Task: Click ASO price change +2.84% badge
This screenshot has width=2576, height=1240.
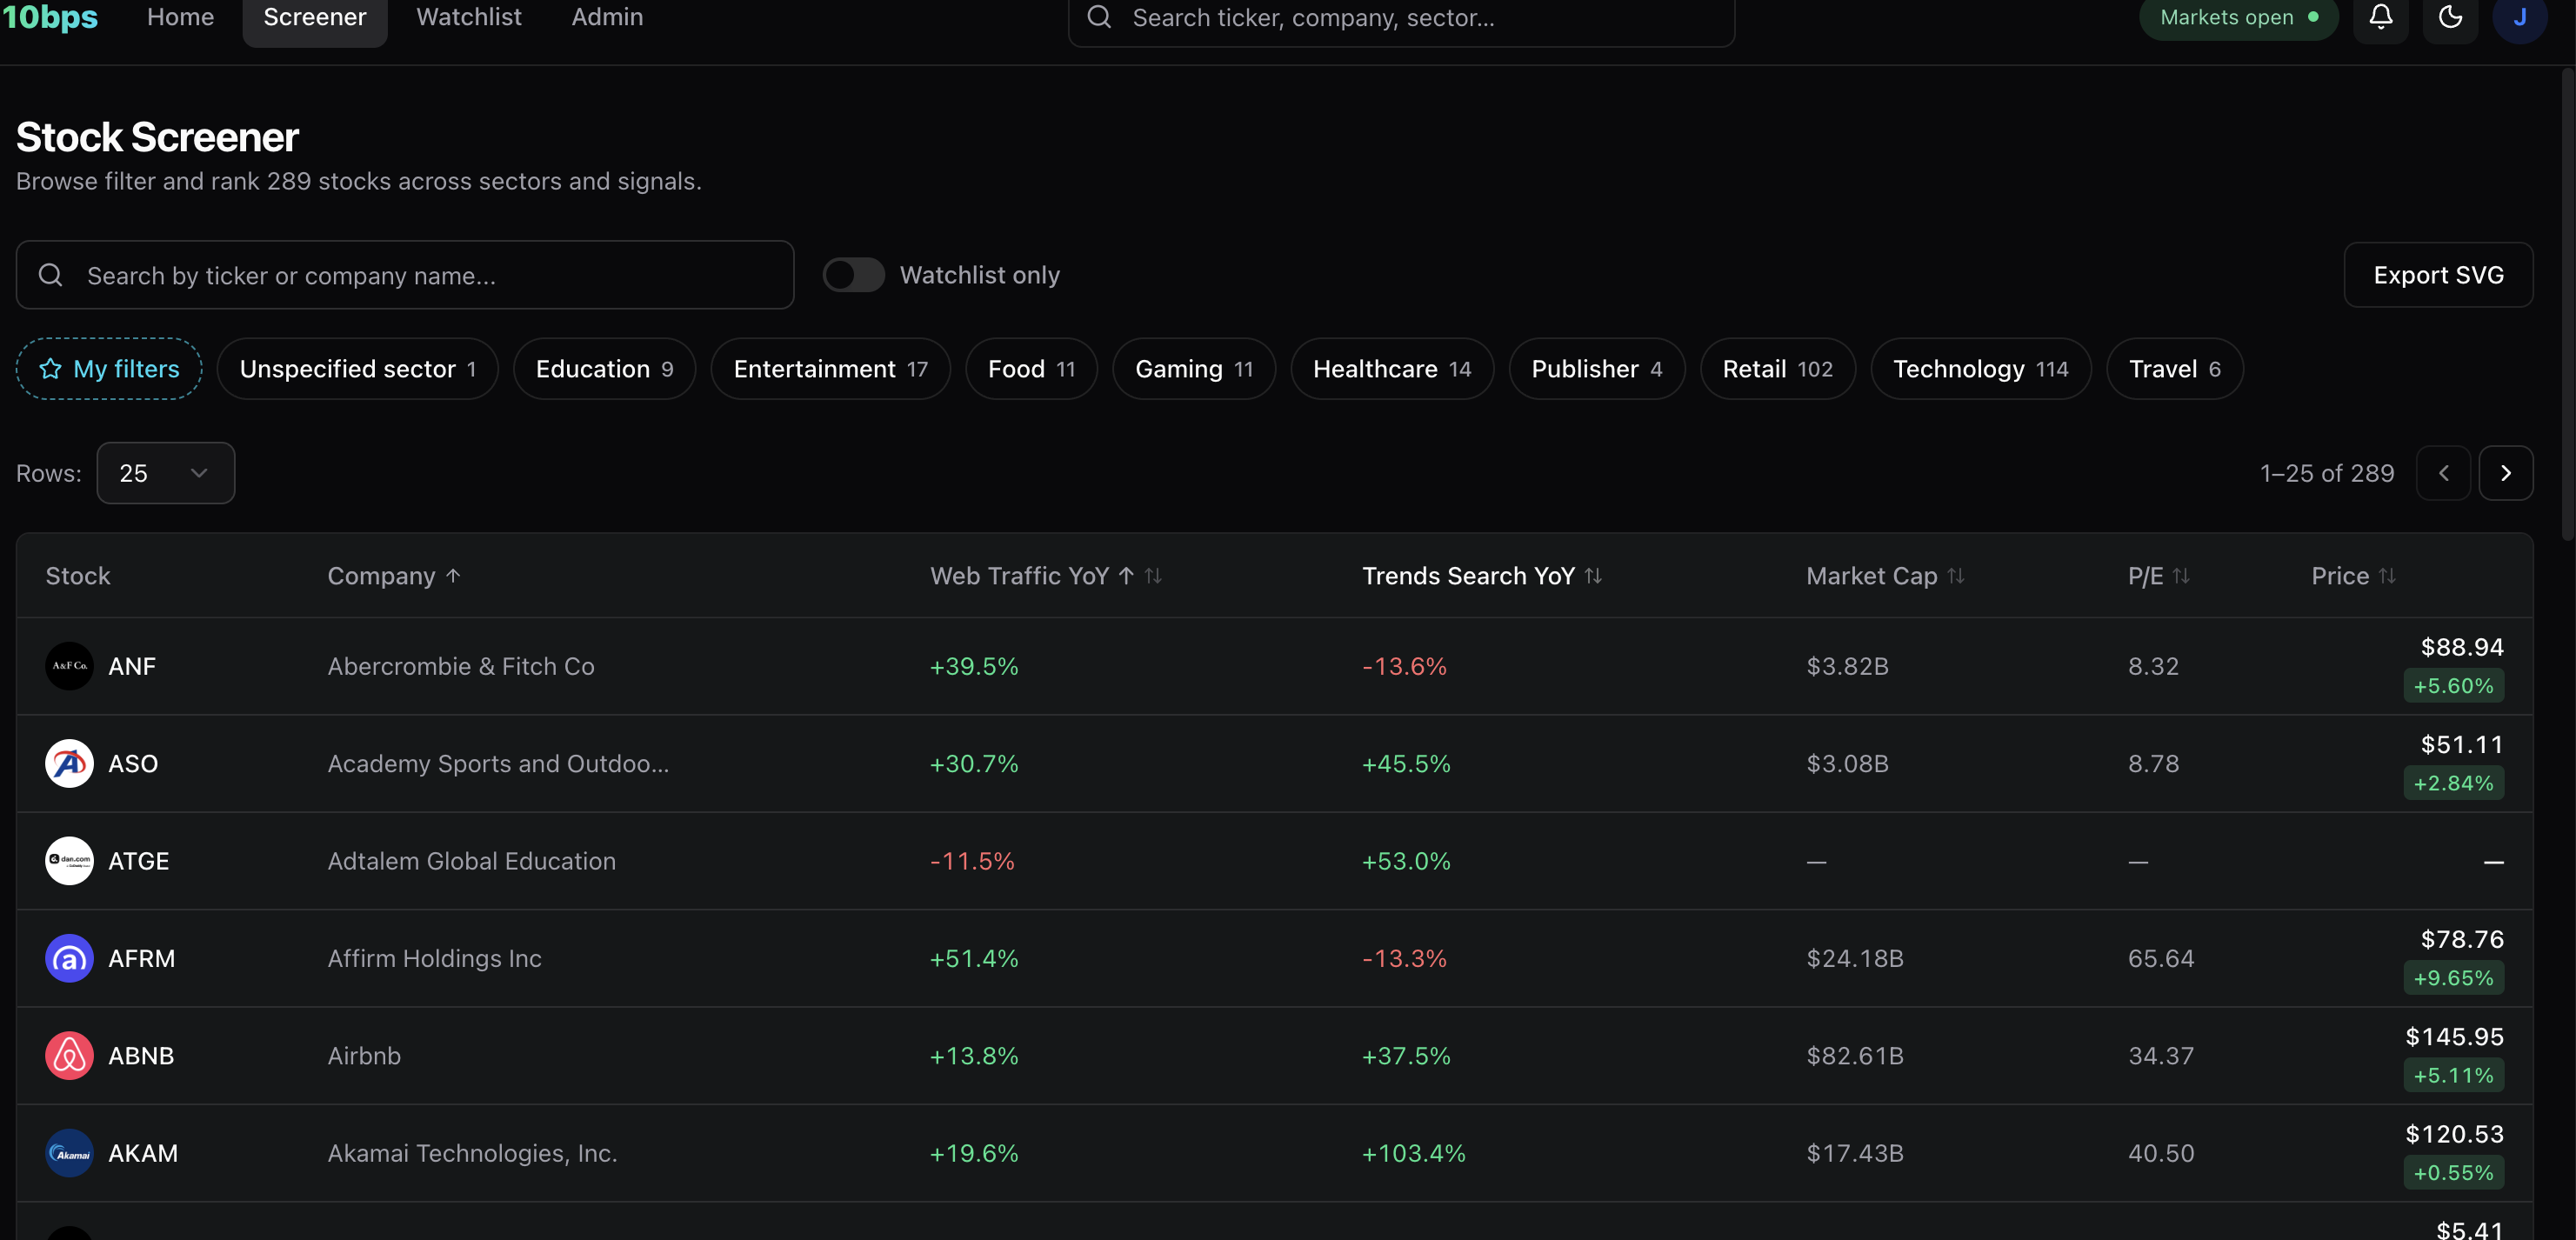Action: [x=2453, y=783]
